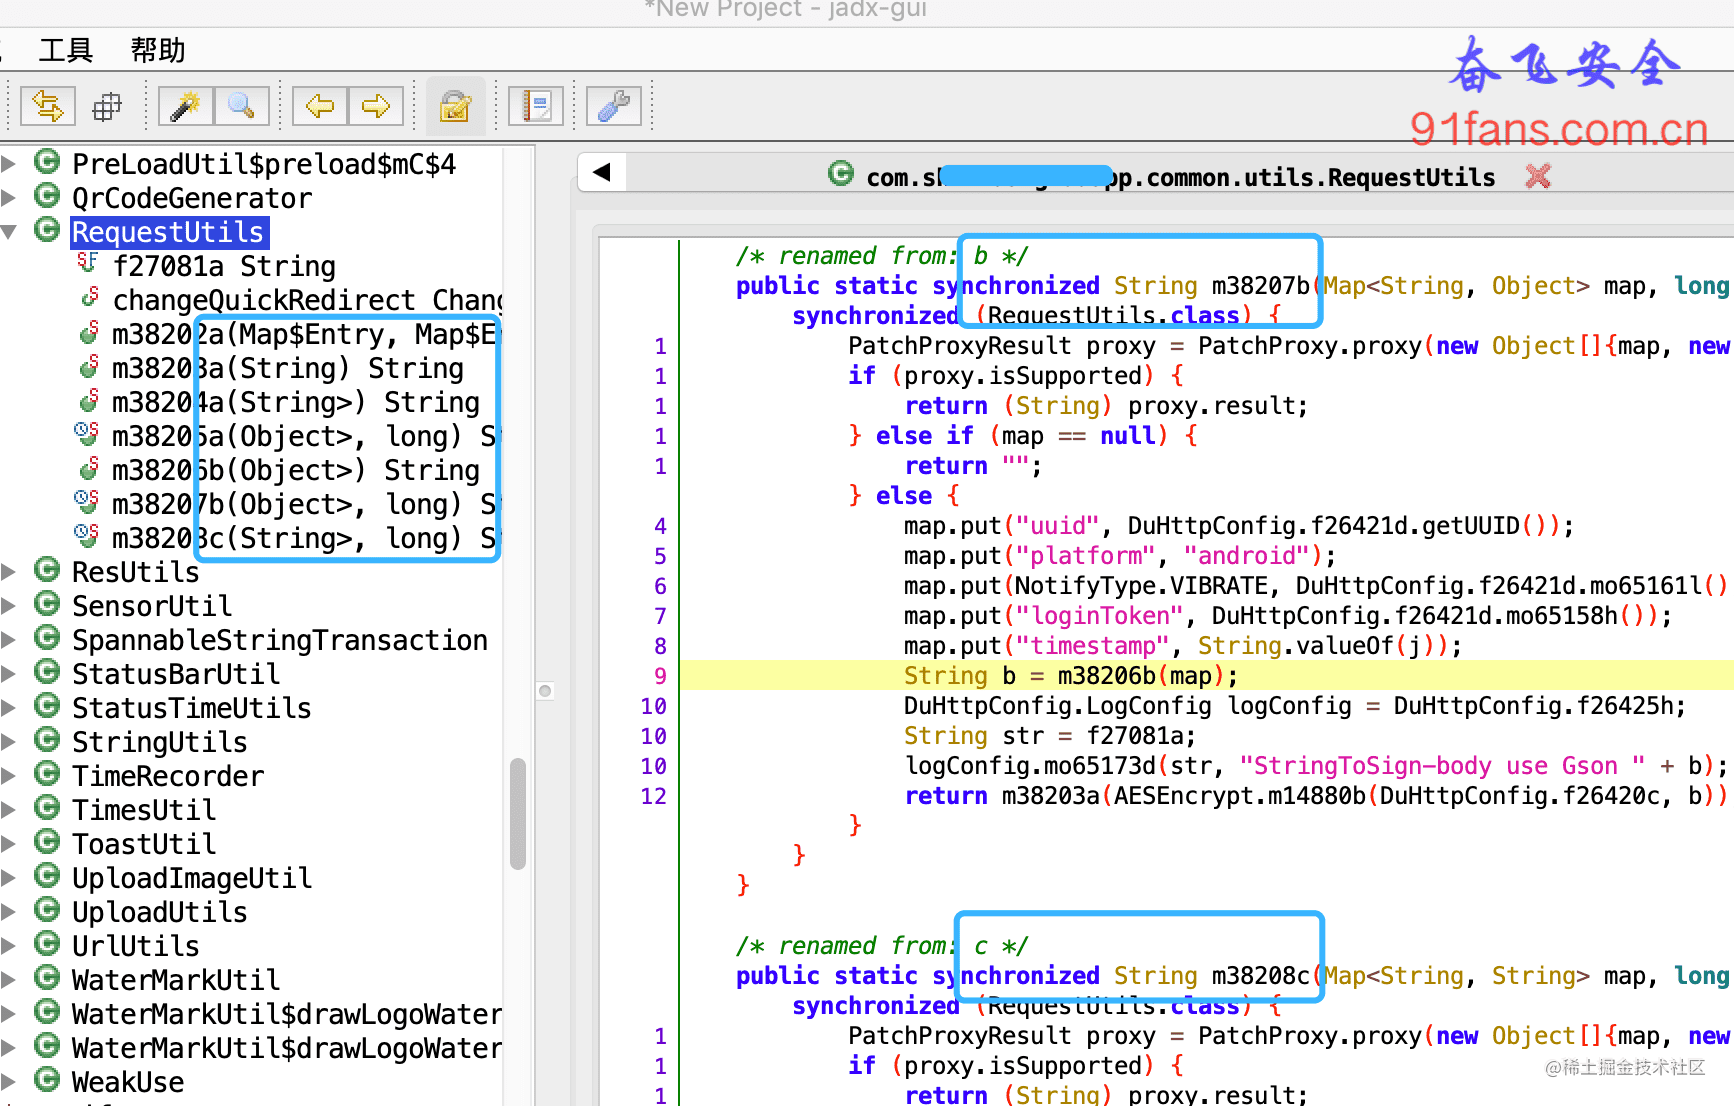Viewport: 1734px width, 1106px height.
Task: Click the m38208c method name in code
Action: (1260, 976)
